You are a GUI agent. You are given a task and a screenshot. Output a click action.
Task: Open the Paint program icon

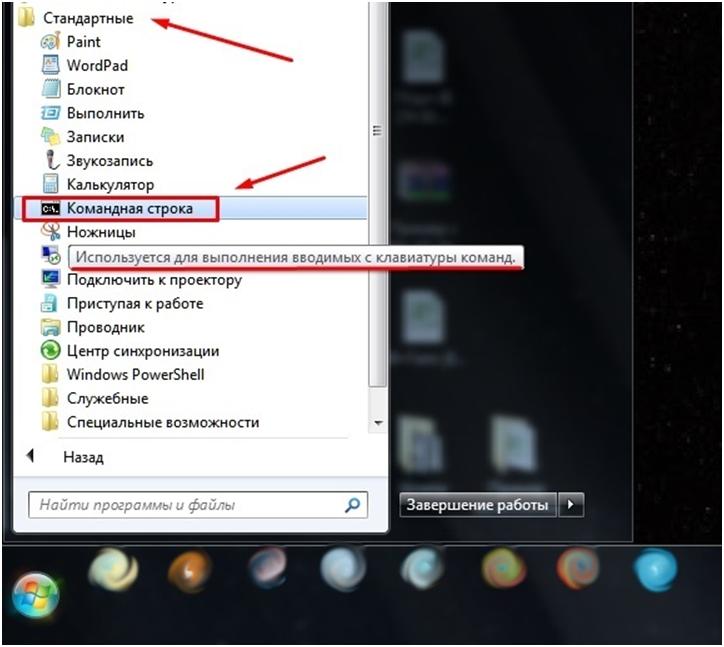[x=50, y=42]
